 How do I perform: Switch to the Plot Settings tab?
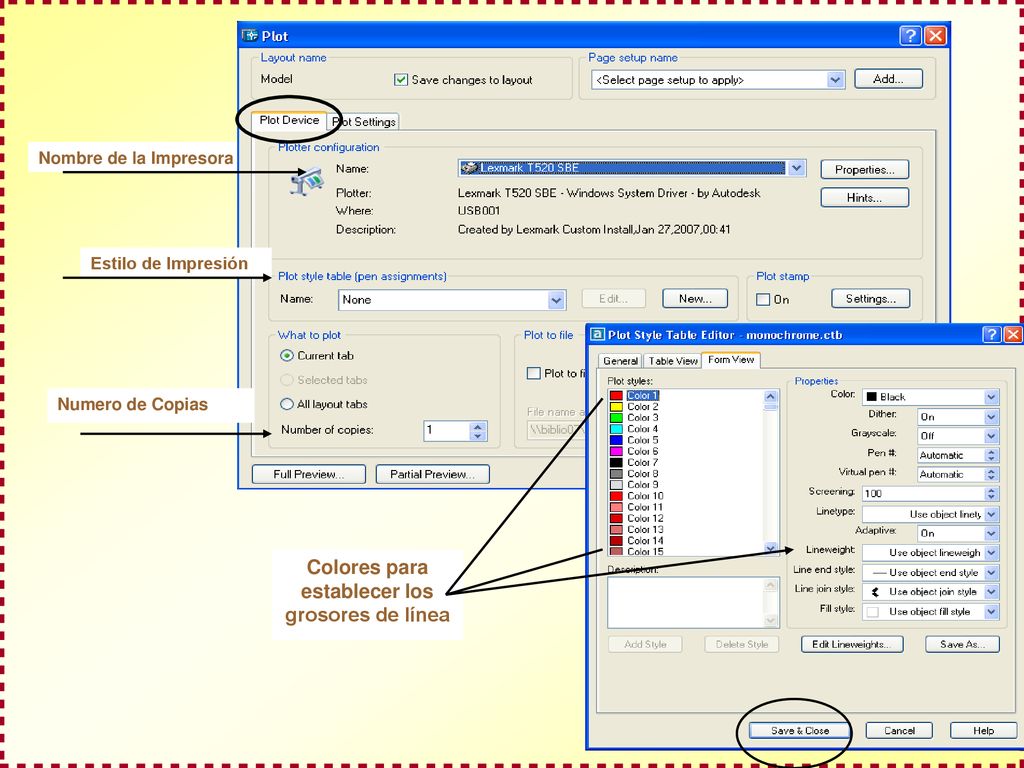point(364,121)
